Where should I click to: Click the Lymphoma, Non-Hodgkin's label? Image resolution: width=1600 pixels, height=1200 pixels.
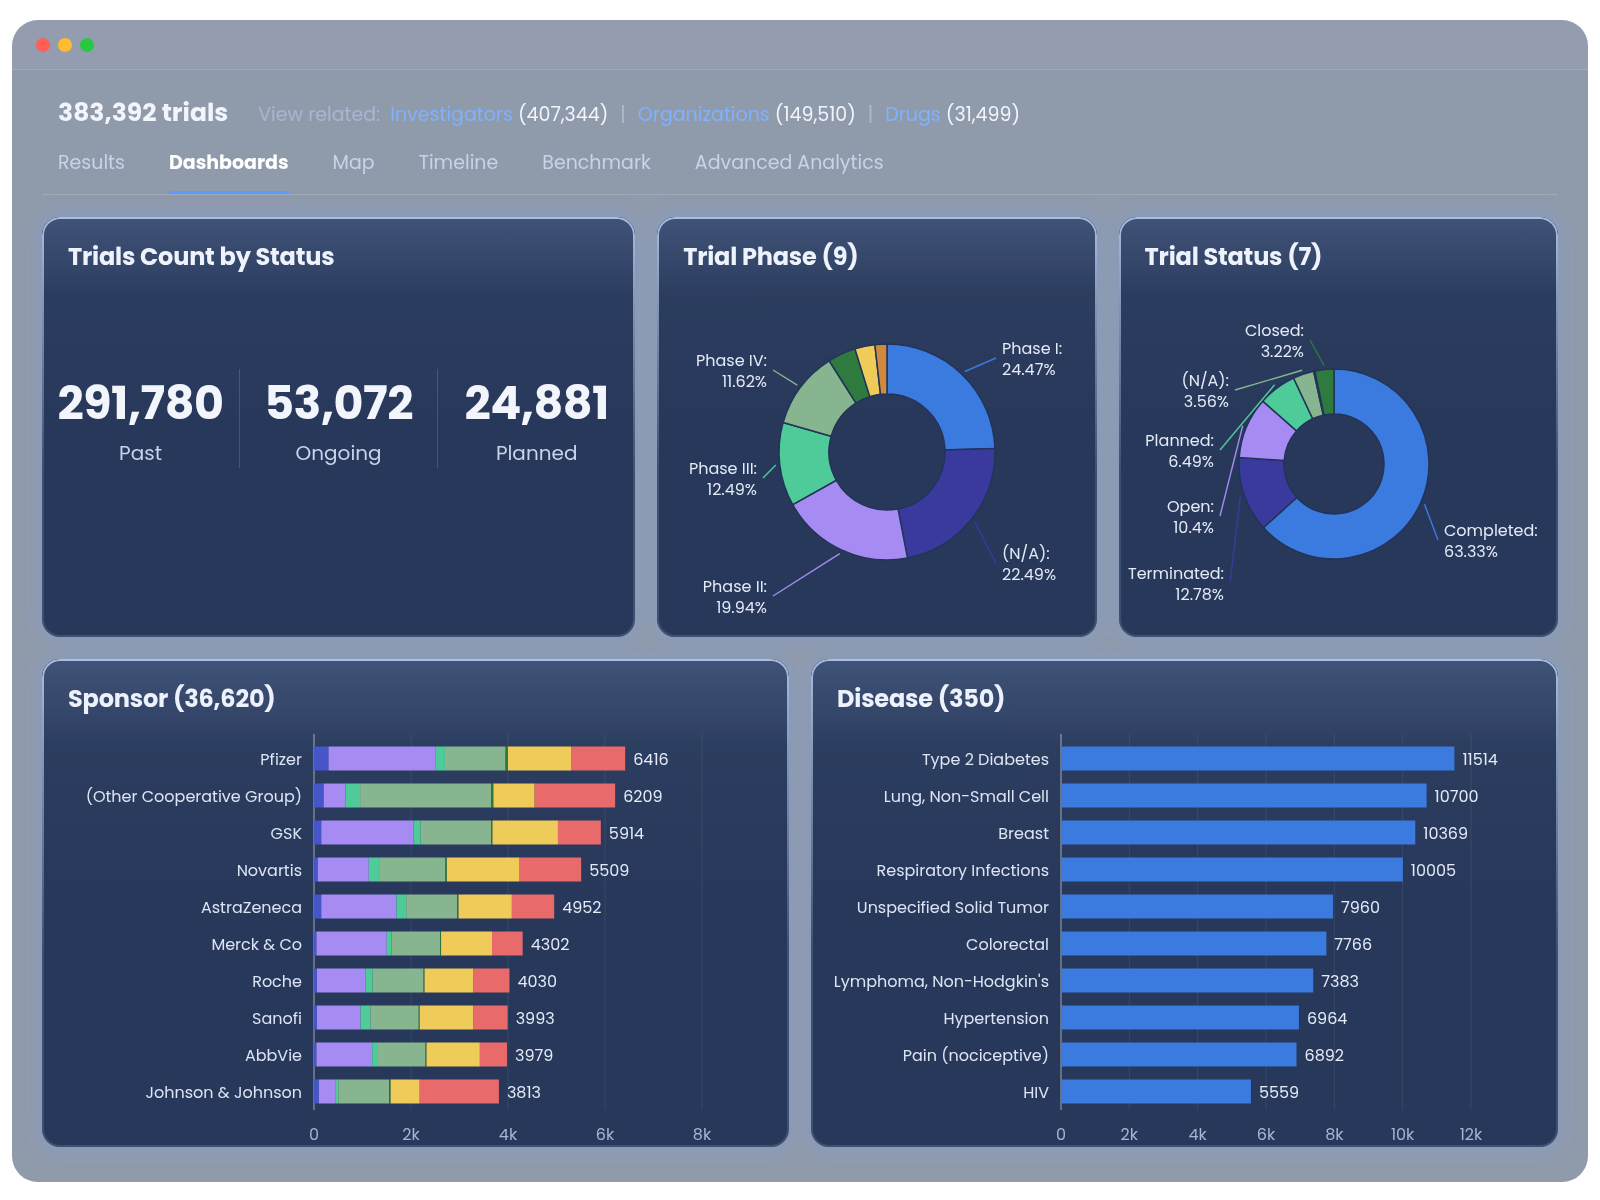[x=941, y=981]
